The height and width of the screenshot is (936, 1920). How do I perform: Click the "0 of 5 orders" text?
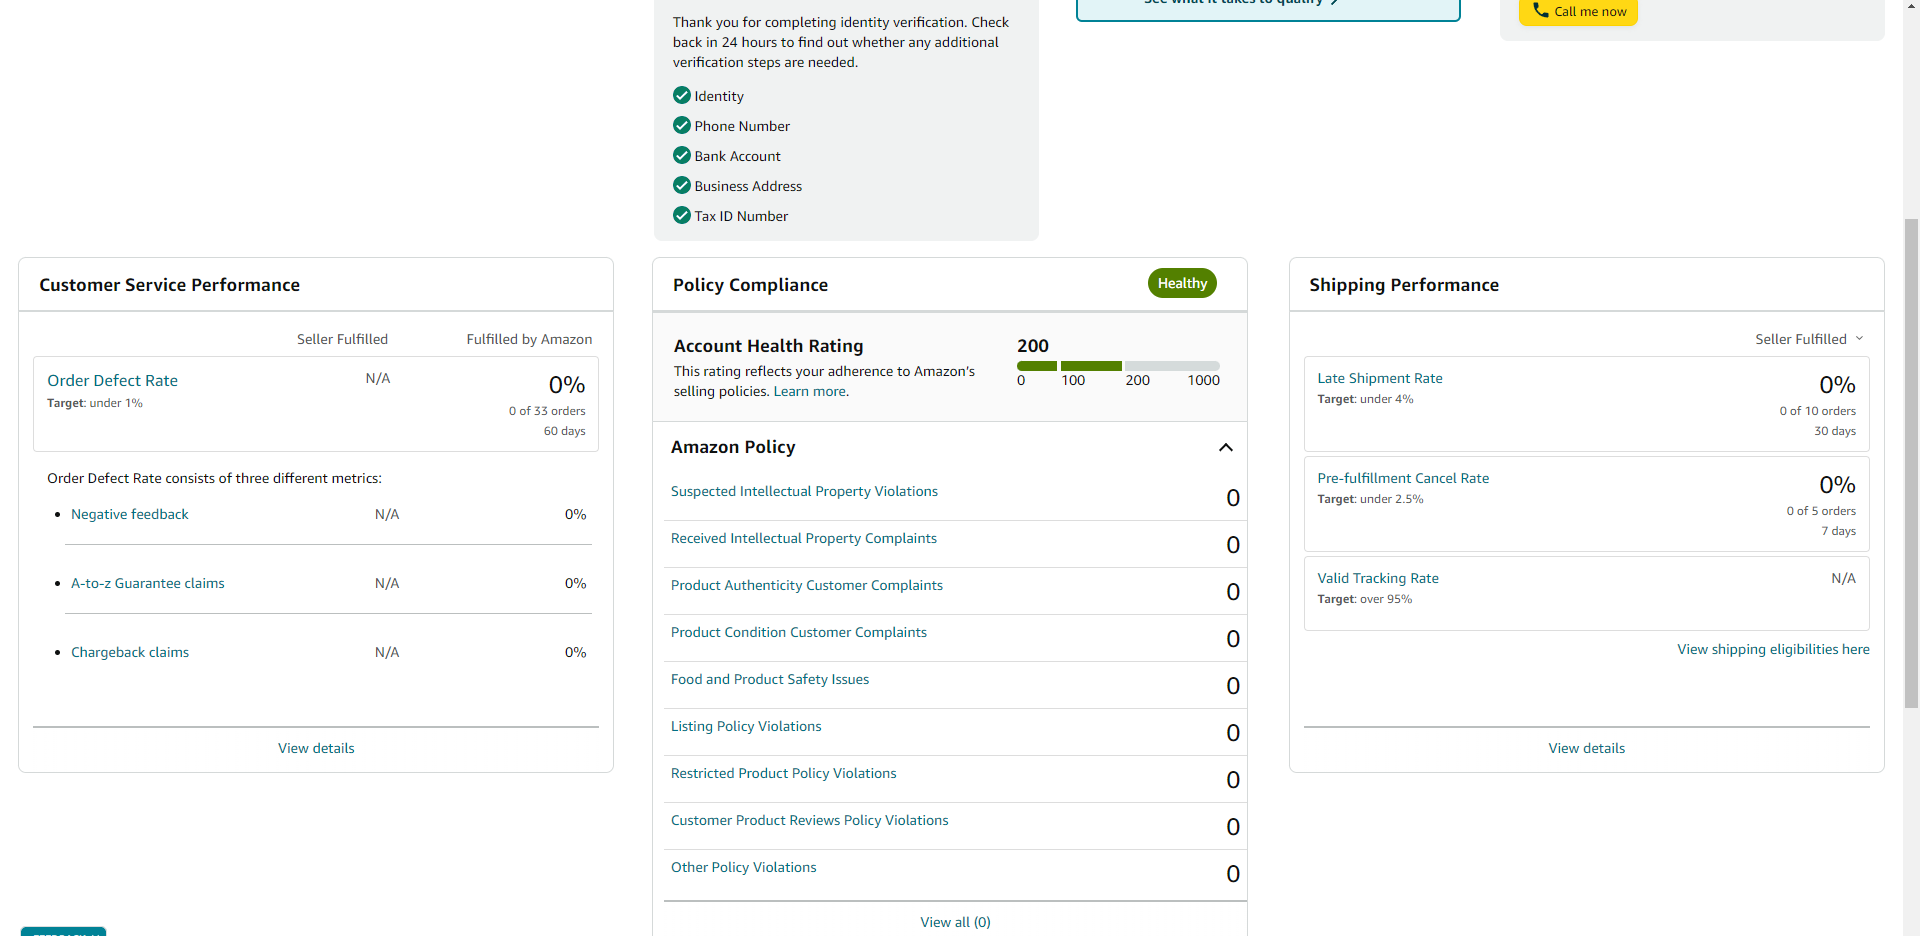pos(1821,511)
